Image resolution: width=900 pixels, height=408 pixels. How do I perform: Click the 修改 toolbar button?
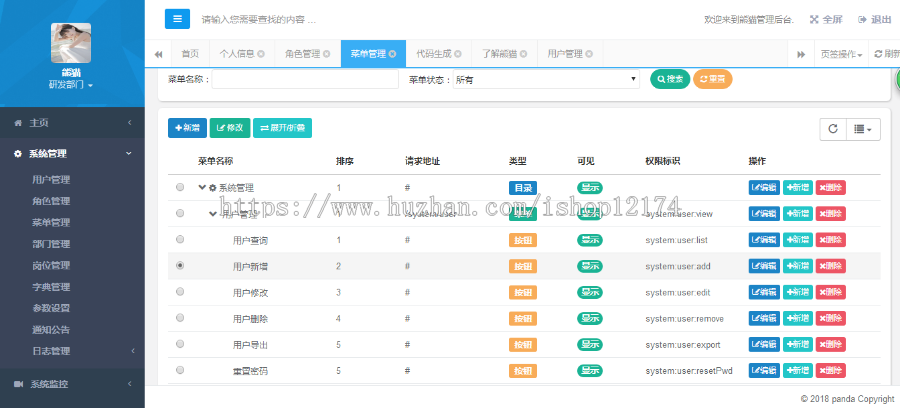[230, 128]
